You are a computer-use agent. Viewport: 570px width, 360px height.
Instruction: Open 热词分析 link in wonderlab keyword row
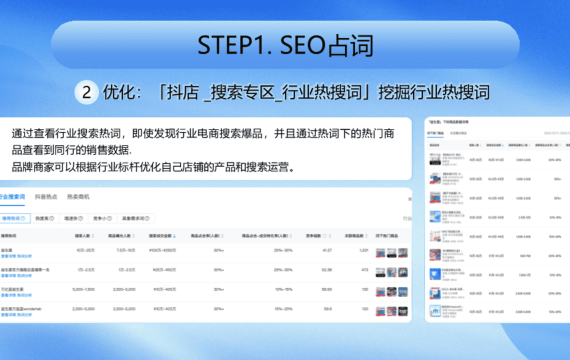point(24,315)
